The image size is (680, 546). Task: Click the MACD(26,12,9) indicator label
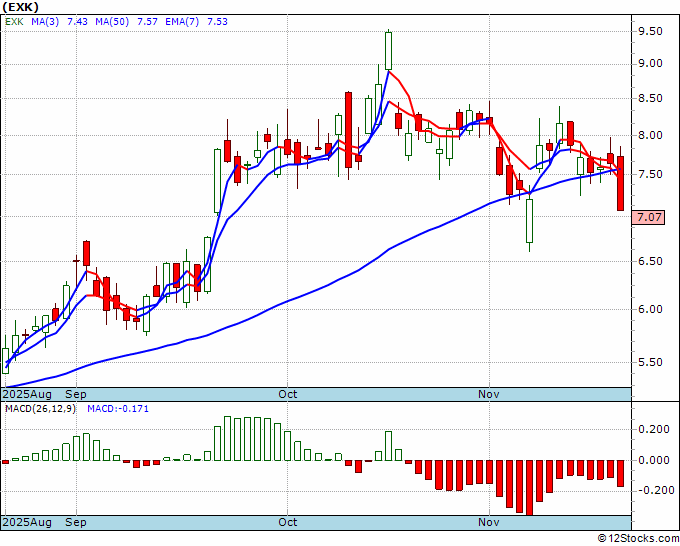point(40,409)
